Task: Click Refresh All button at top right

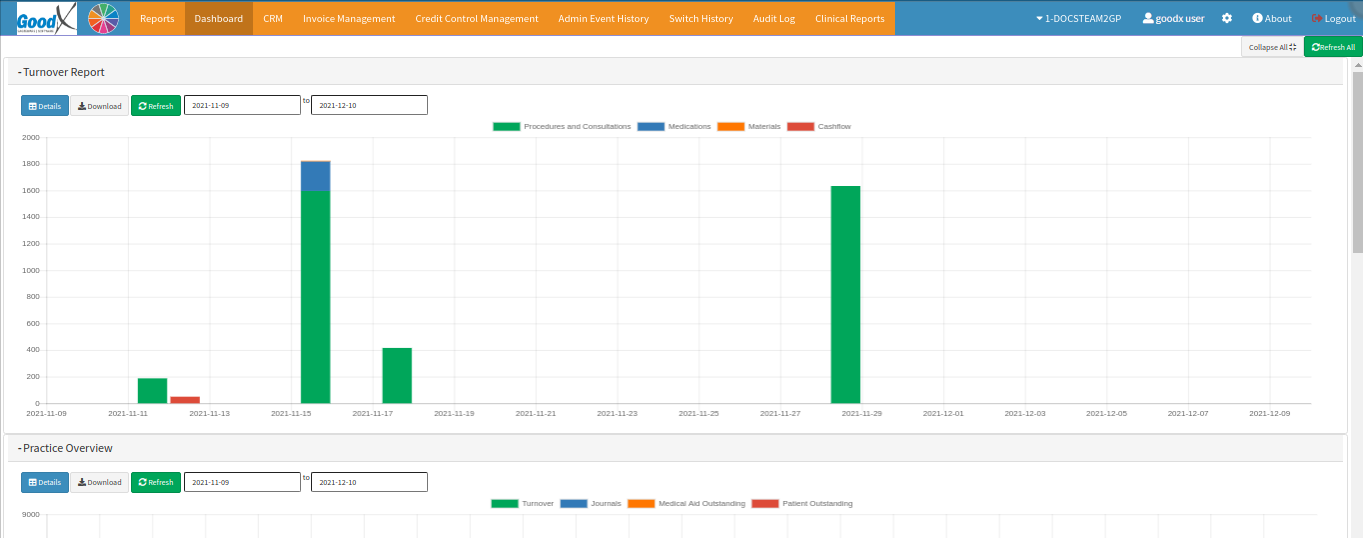Action: [1333, 47]
